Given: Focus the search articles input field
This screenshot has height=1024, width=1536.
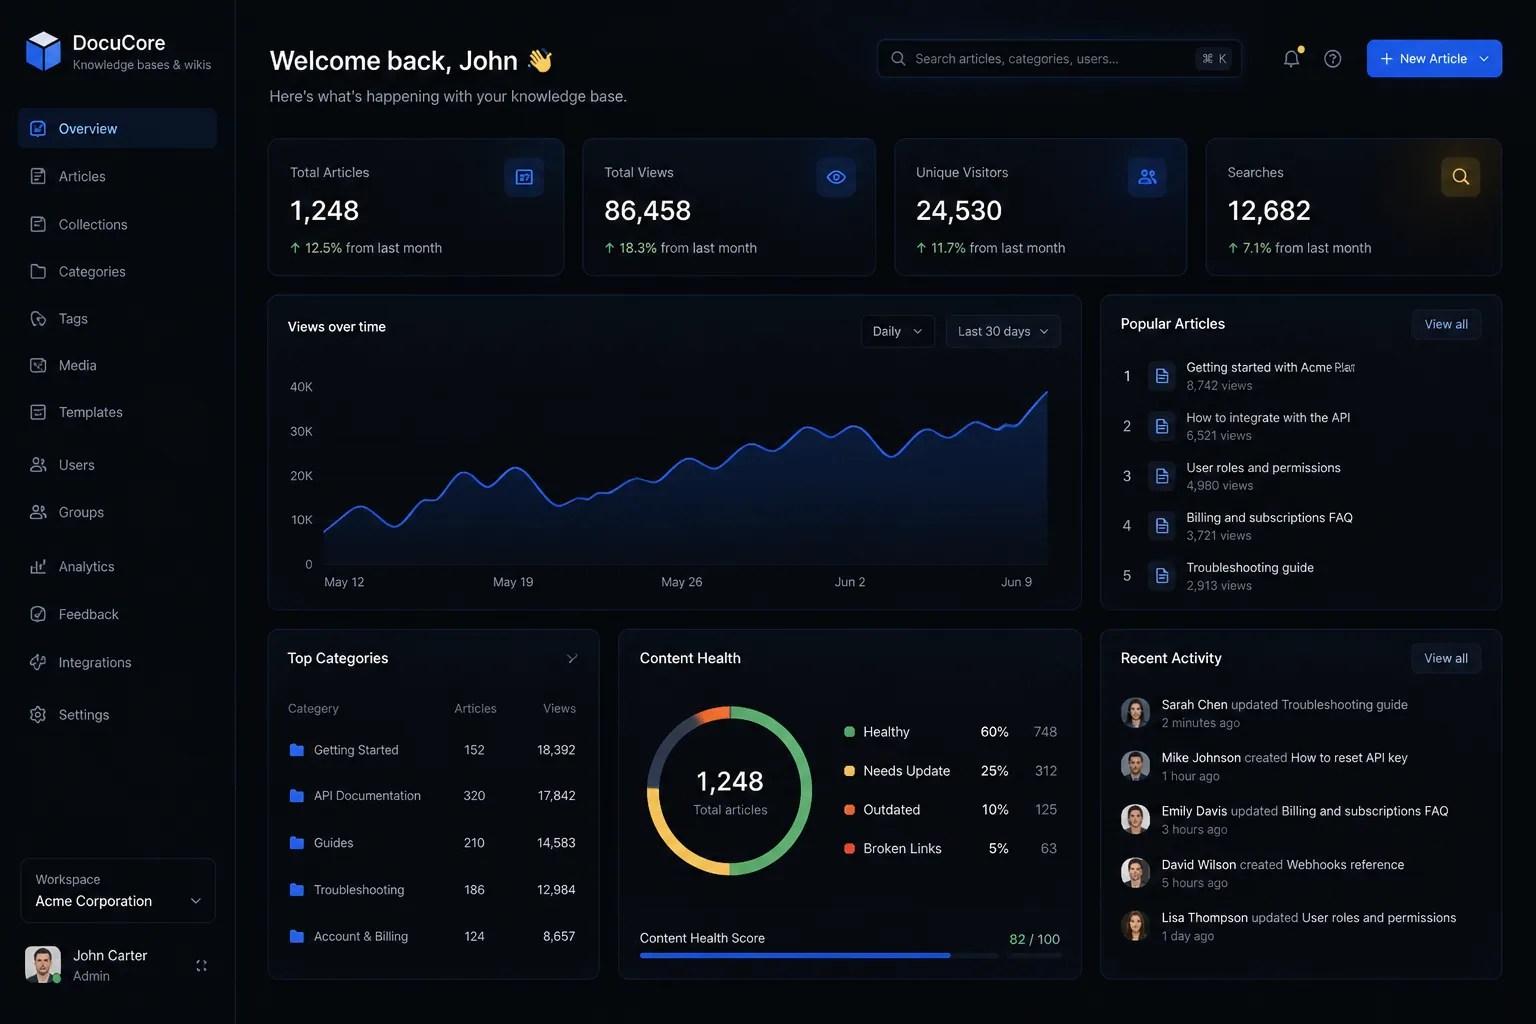Looking at the screenshot, I should pos(1059,59).
